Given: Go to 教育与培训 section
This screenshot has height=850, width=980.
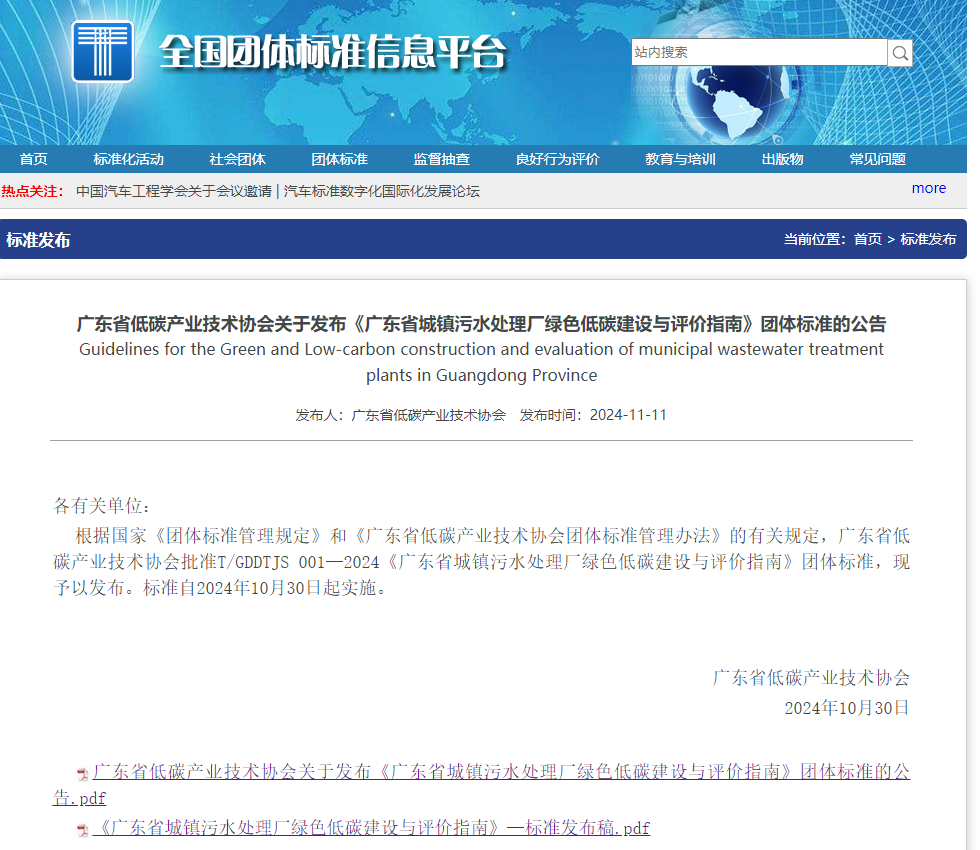Looking at the screenshot, I should click(x=681, y=159).
